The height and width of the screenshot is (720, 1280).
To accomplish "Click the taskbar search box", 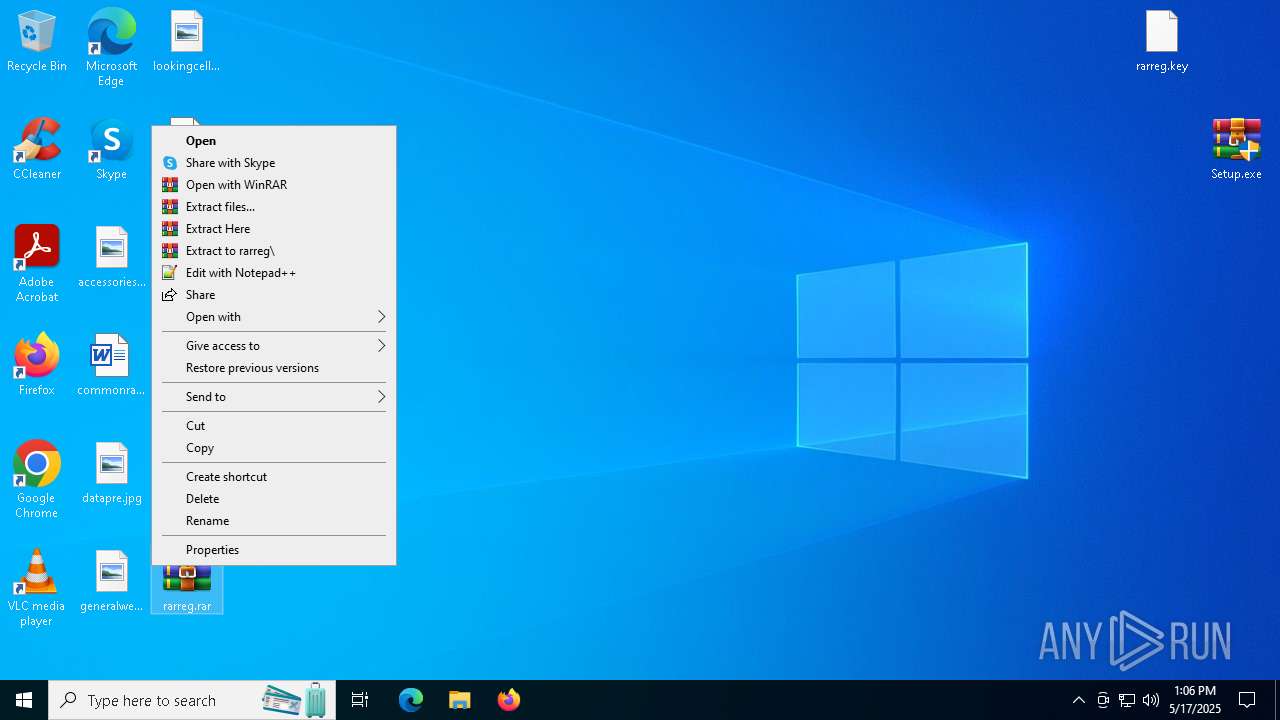I will pyautogui.click(x=194, y=700).
